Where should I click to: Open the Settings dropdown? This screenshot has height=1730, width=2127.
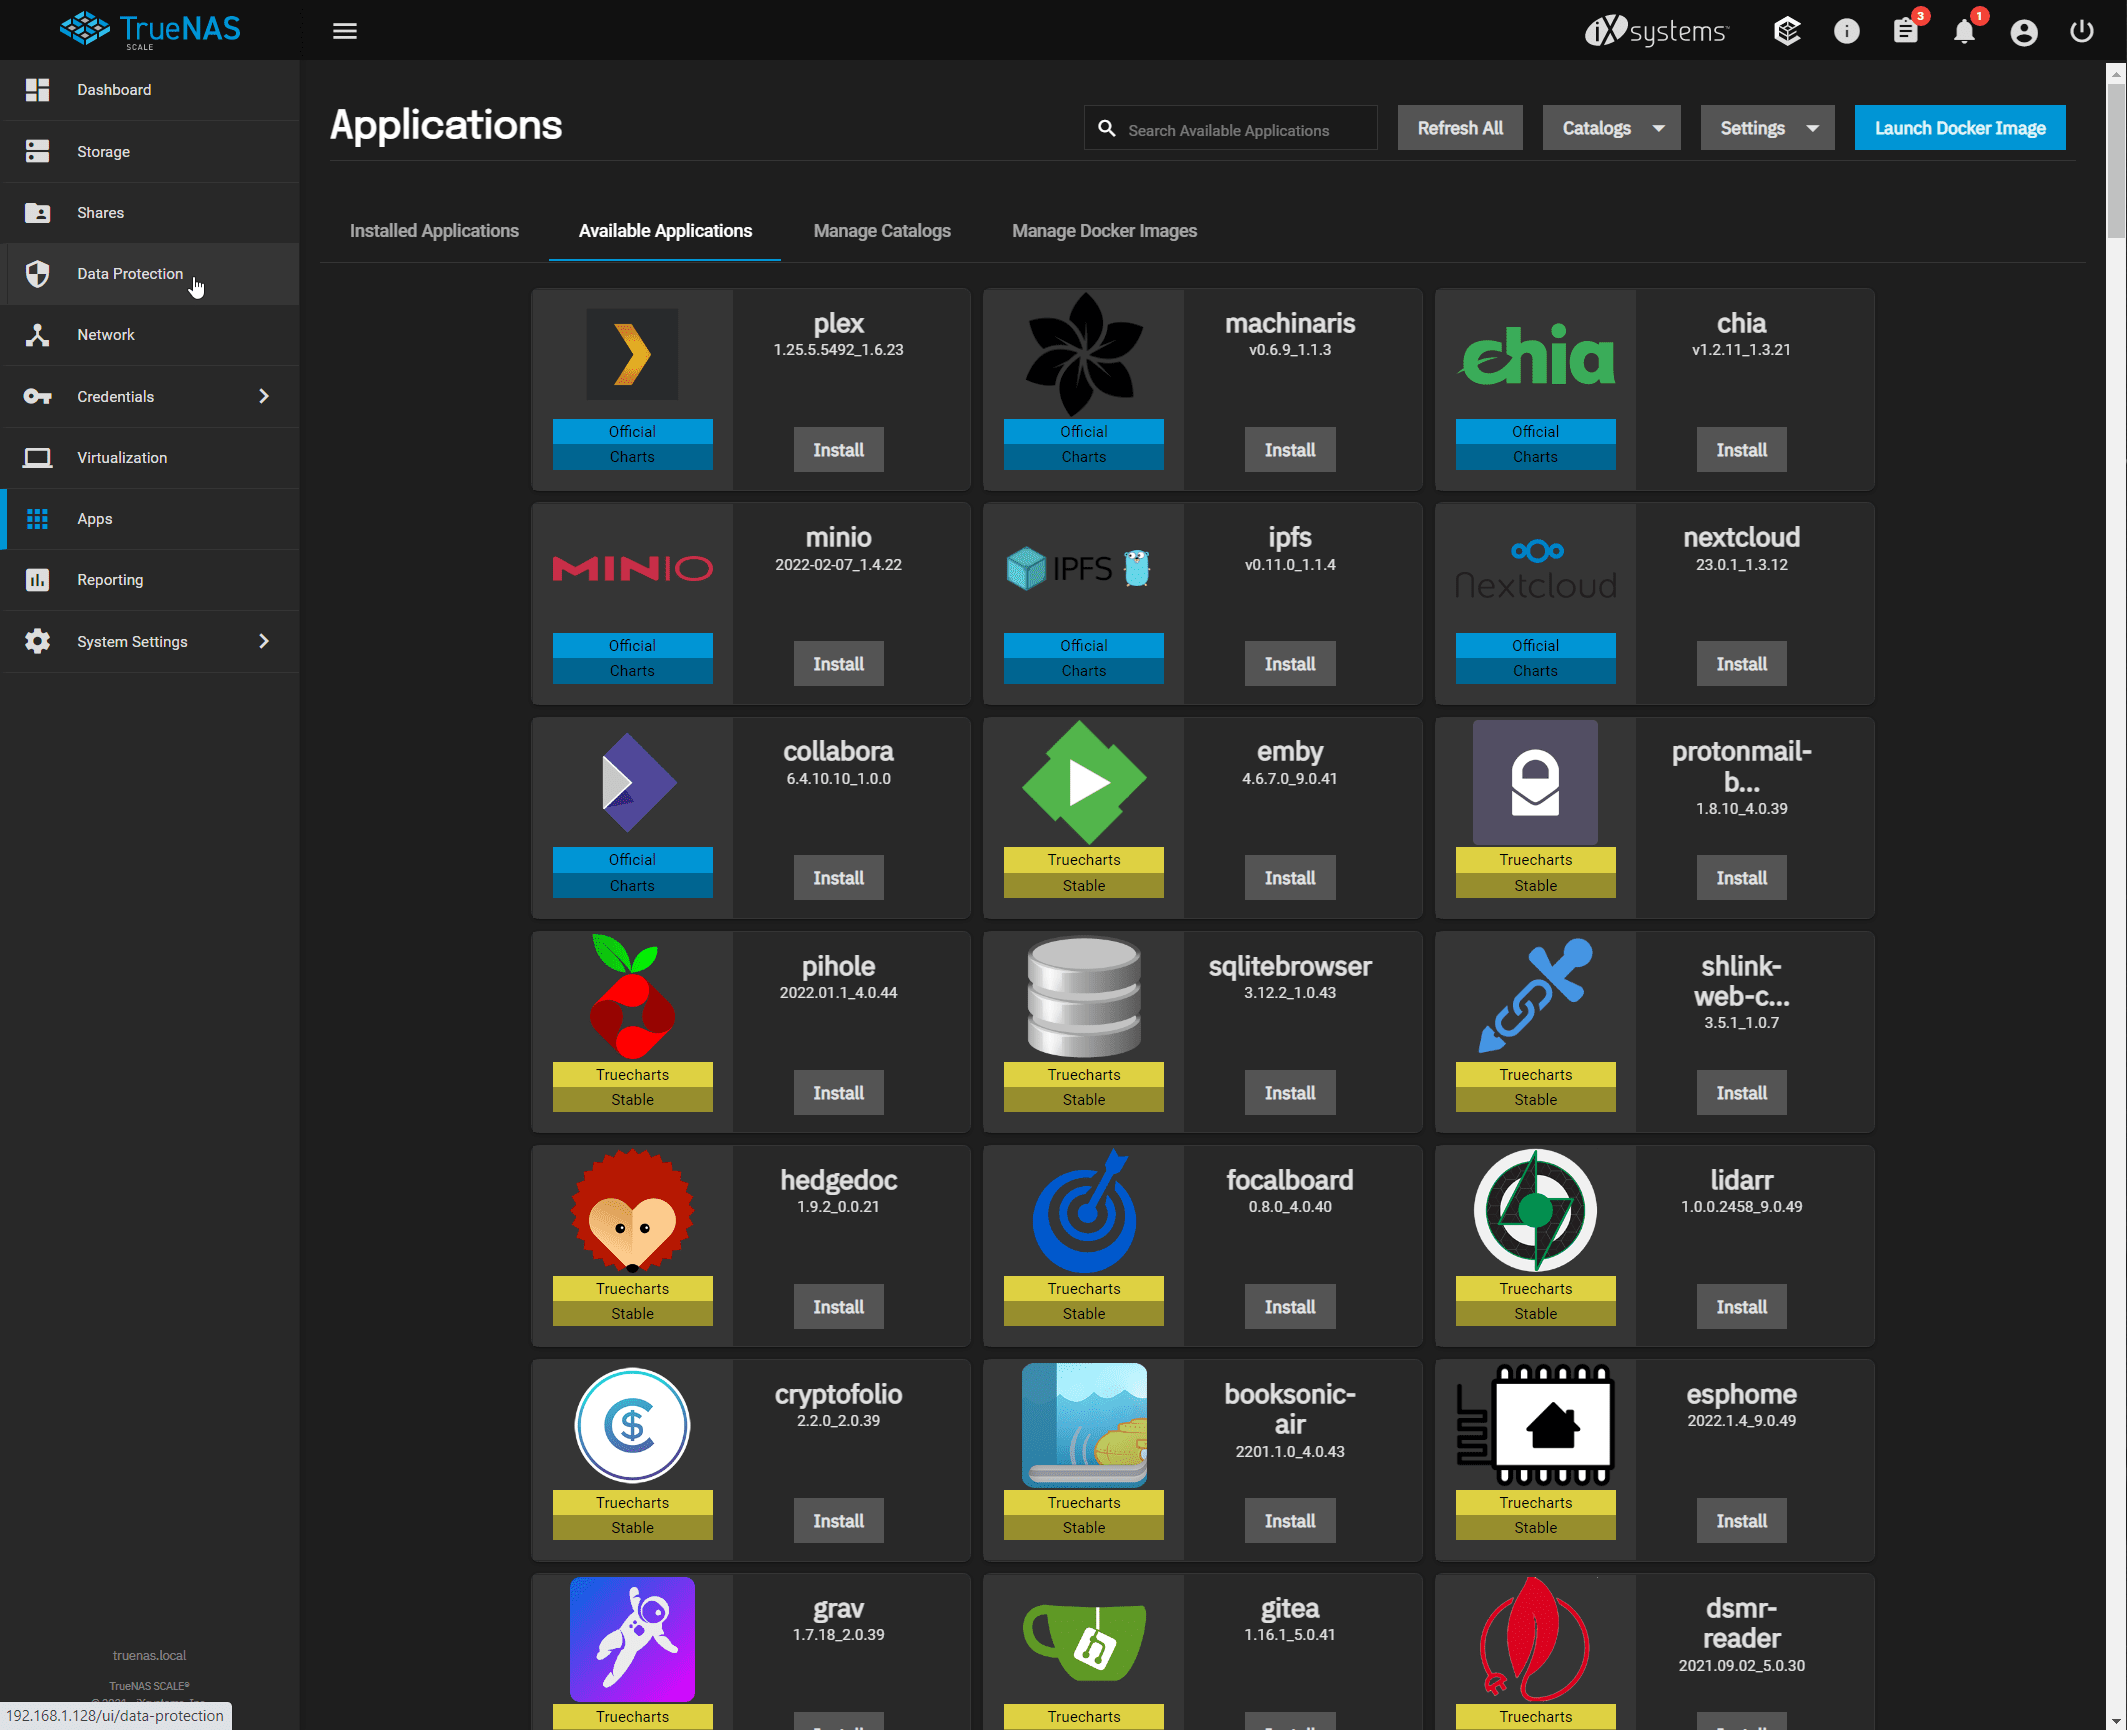click(x=1767, y=128)
